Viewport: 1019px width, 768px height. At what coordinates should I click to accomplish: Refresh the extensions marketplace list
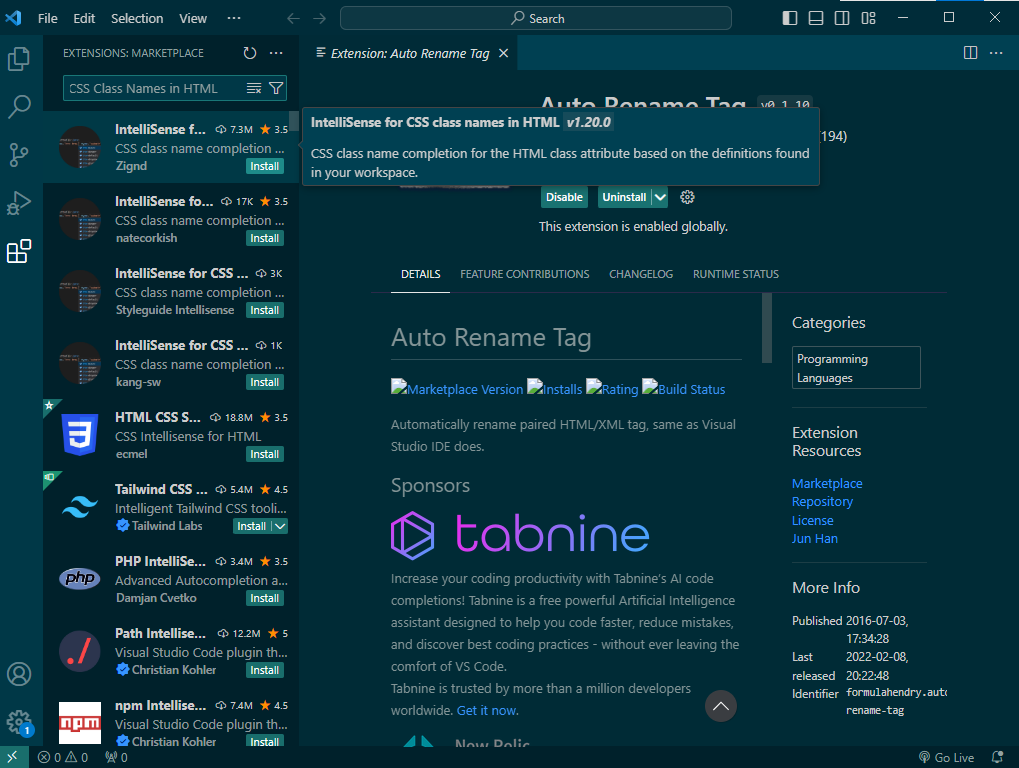pyautogui.click(x=250, y=53)
